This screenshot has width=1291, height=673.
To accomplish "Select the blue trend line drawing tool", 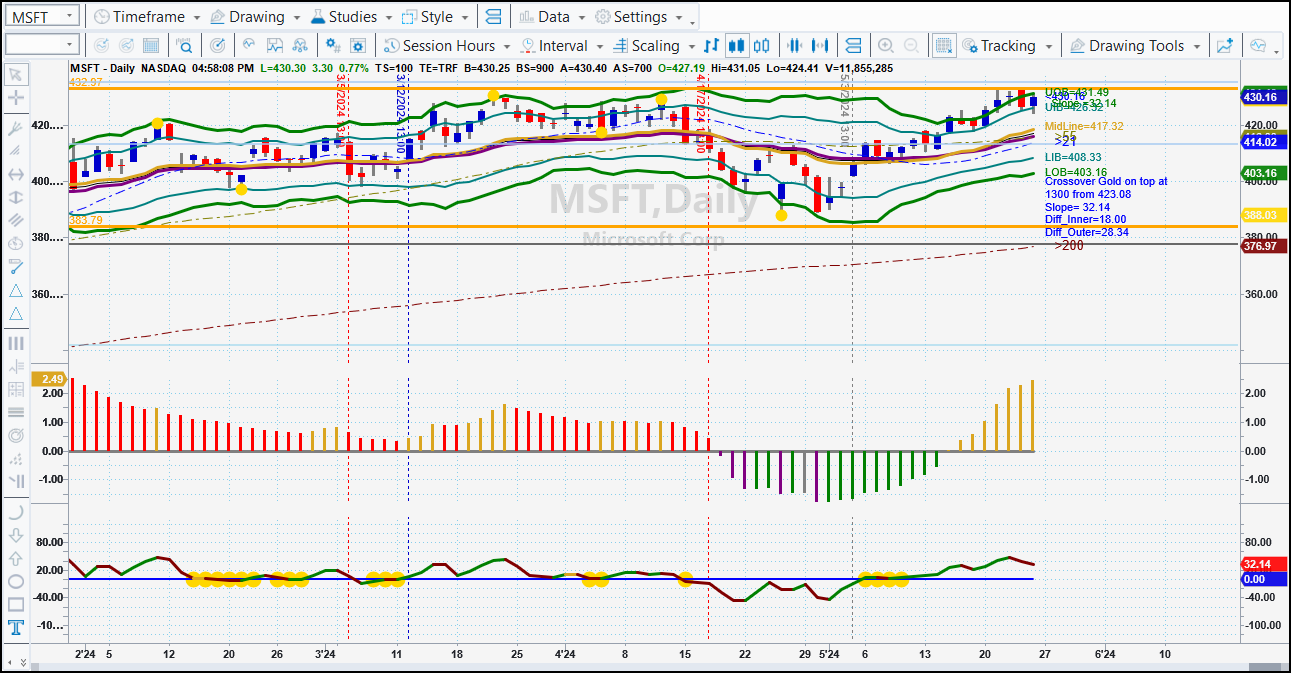I will coord(16,266).
